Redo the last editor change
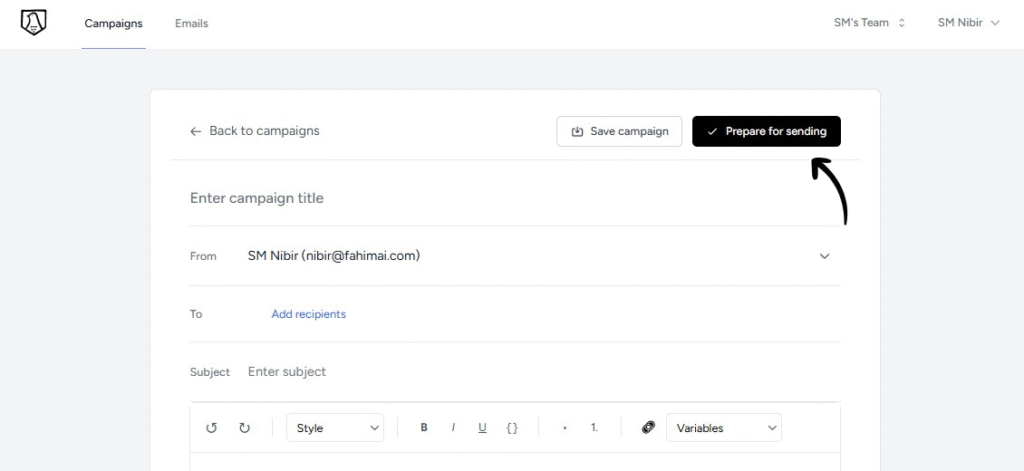This screenshot has height=471, width=1024. tap(244, 428)
